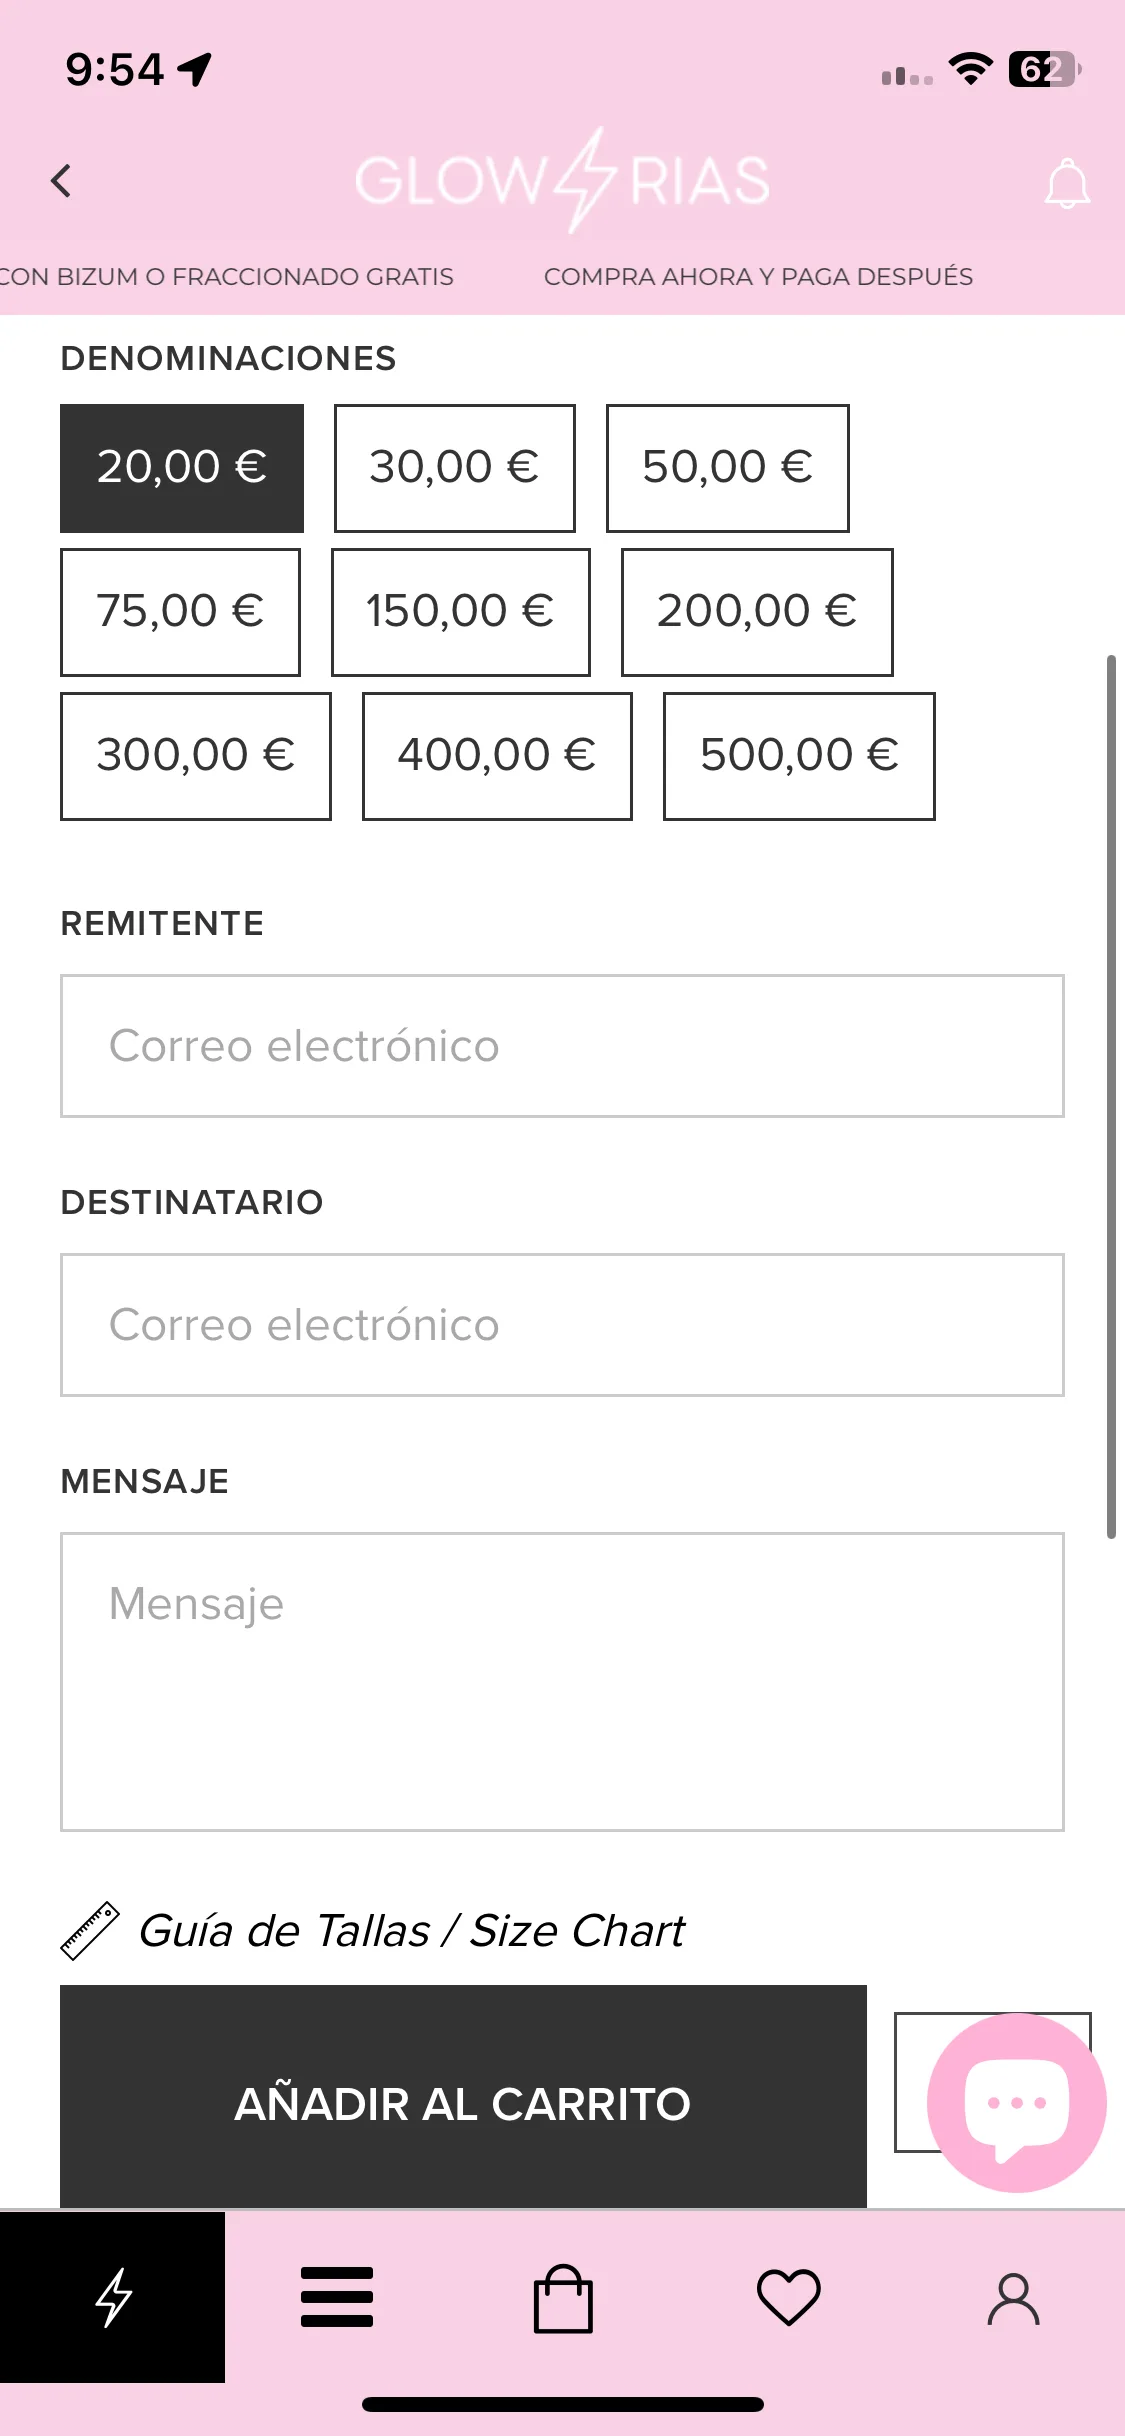Tap the back arrow icon

61,181
